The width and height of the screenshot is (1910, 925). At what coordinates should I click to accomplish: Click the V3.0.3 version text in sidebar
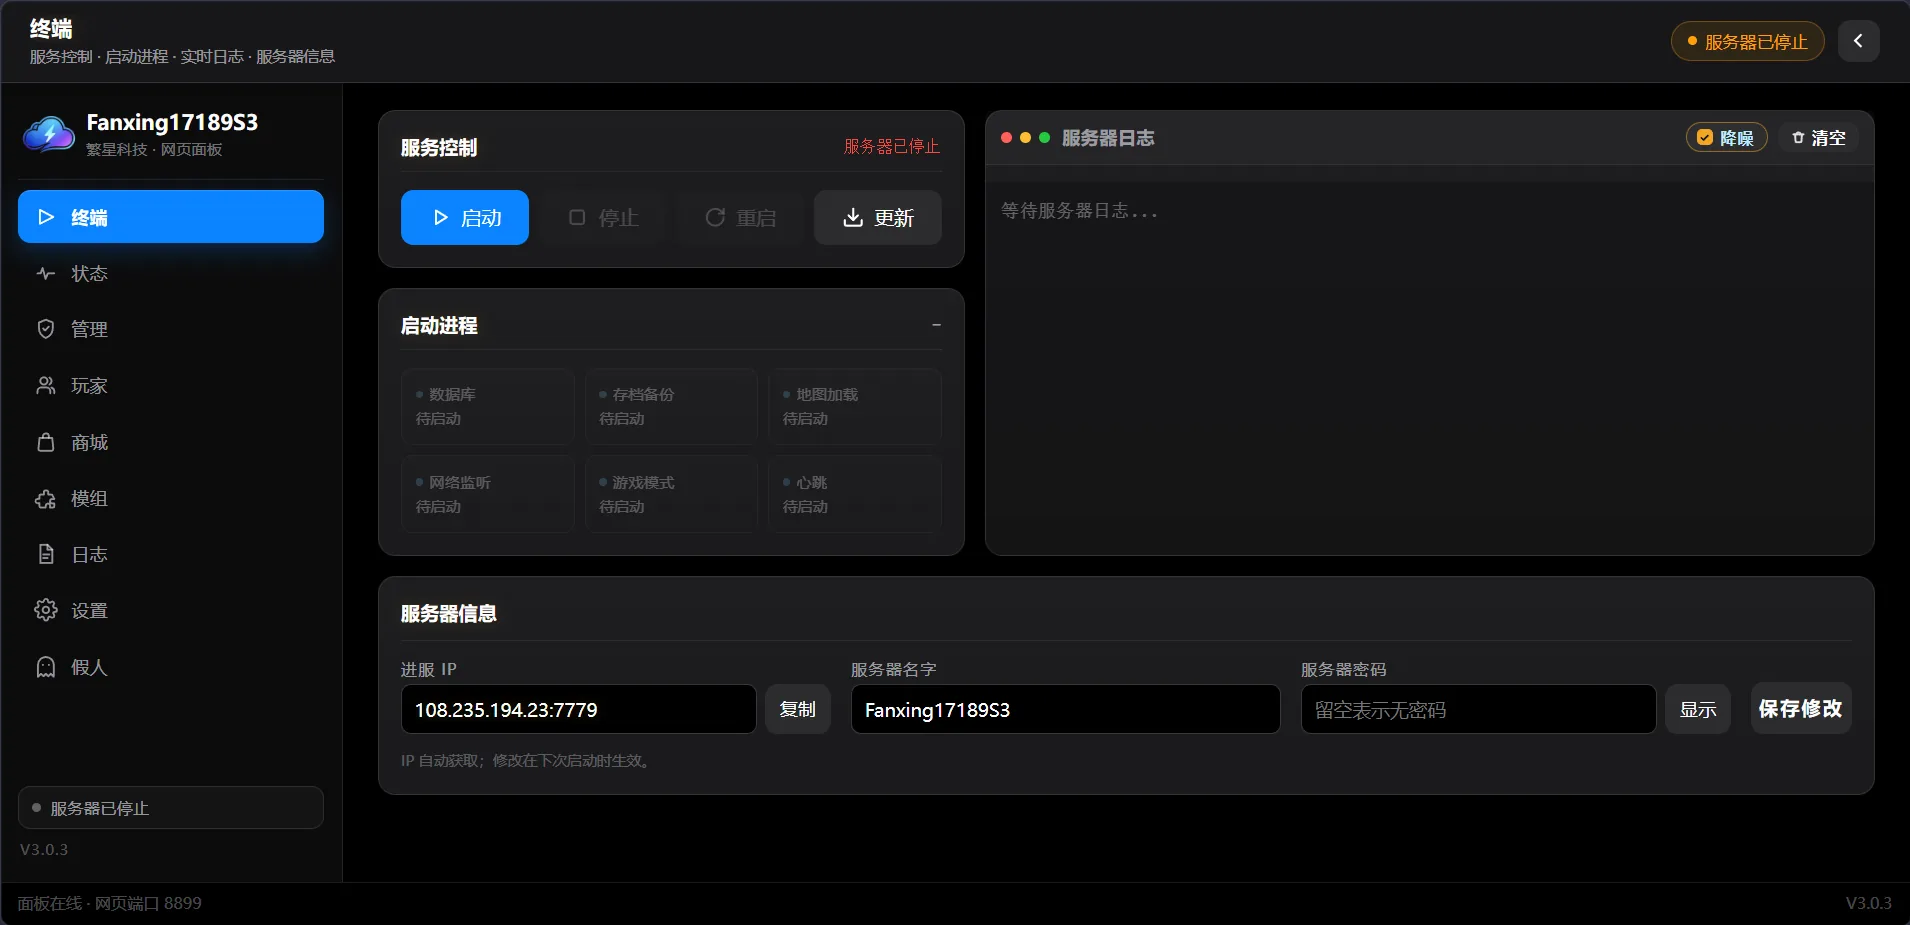[x=44, y=849]
